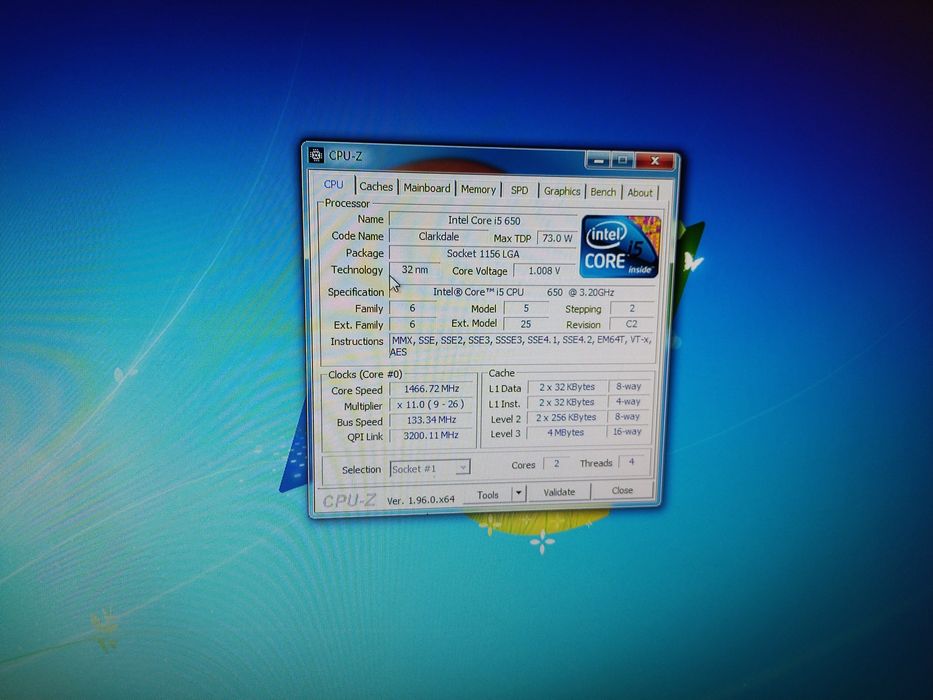Click the Multiplier value 'x 11.0 (9 - 26)'
The image size is (933, 700).
431,404
